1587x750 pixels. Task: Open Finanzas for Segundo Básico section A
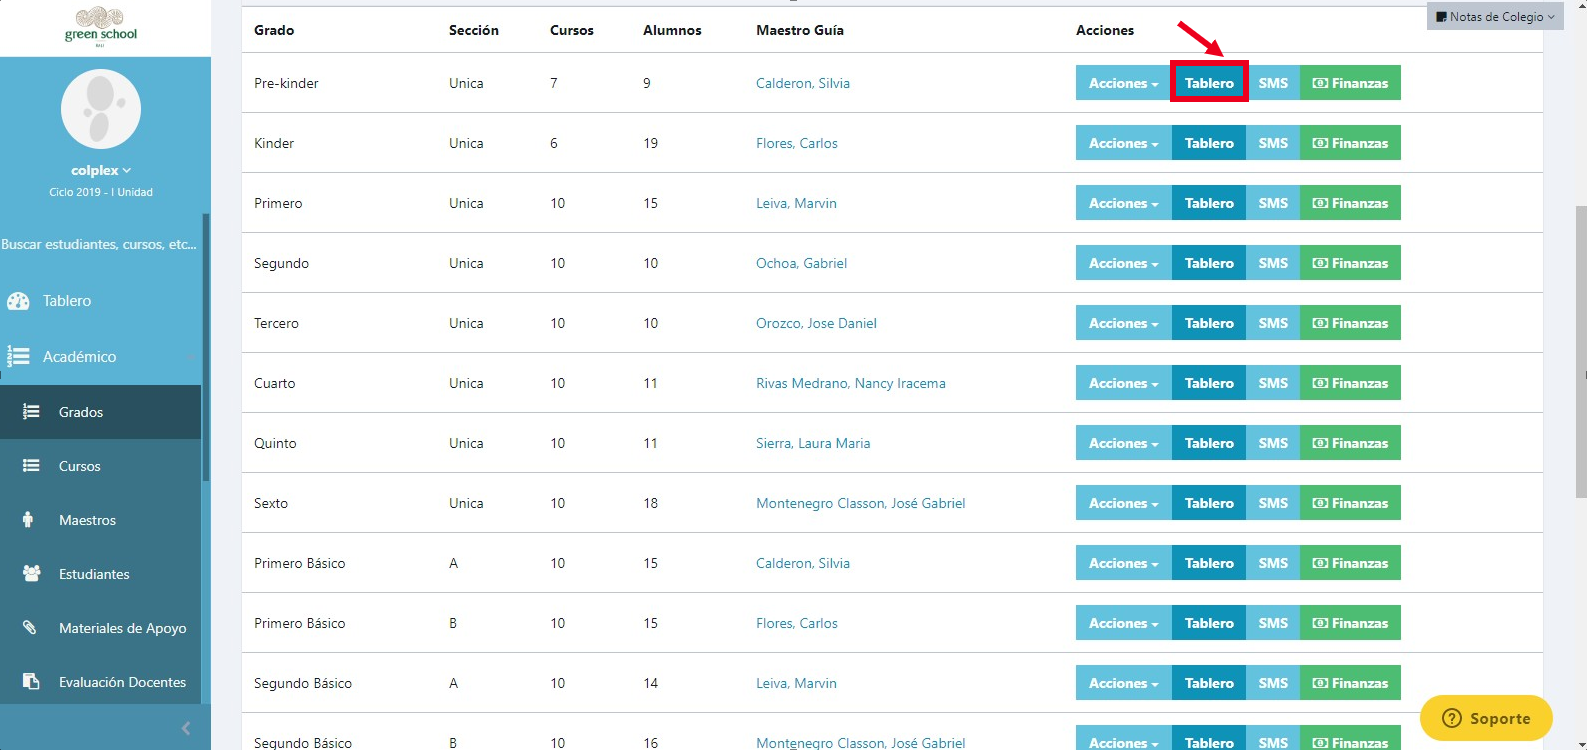1350,683
